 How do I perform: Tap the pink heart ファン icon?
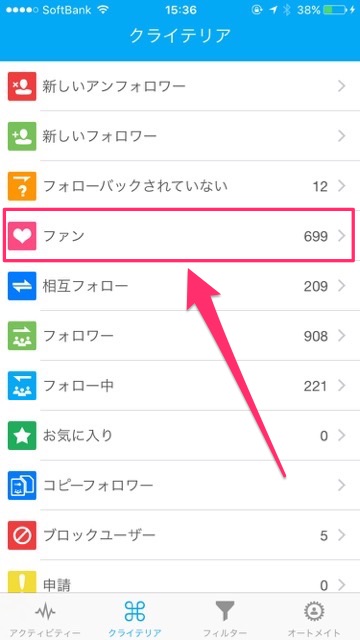coord(22,236)
